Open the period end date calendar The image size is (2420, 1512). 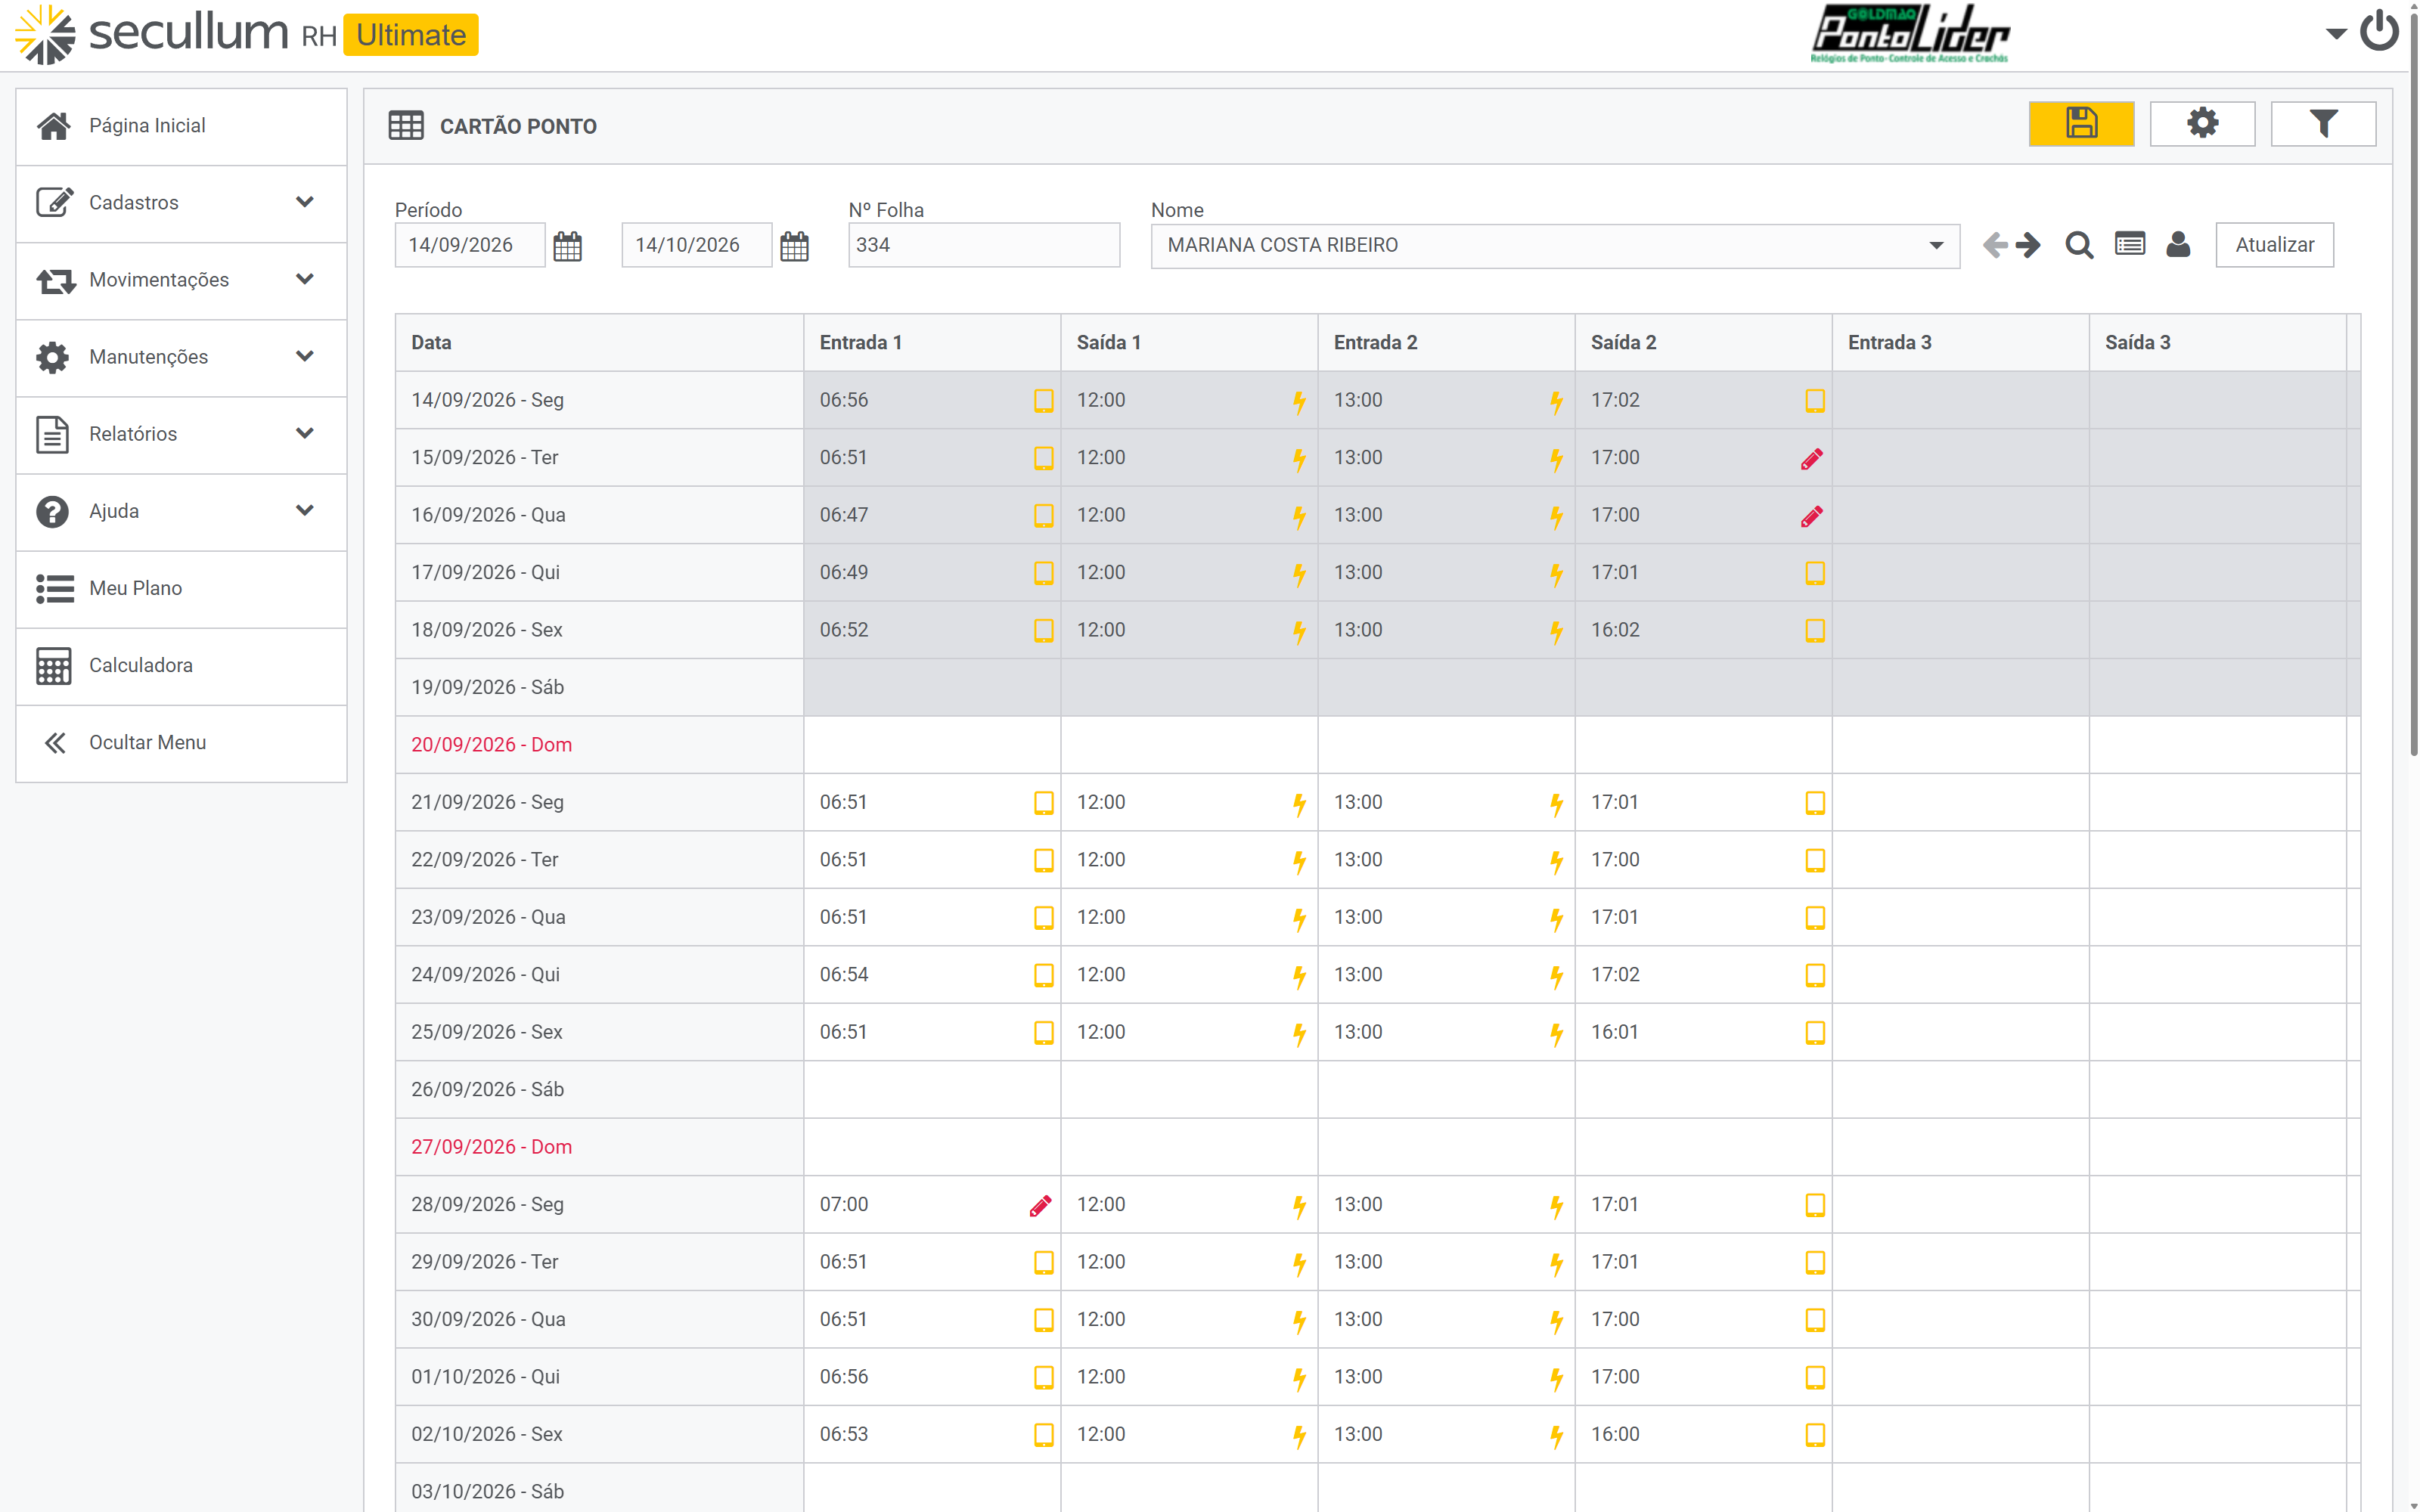[x=794, y=246]
